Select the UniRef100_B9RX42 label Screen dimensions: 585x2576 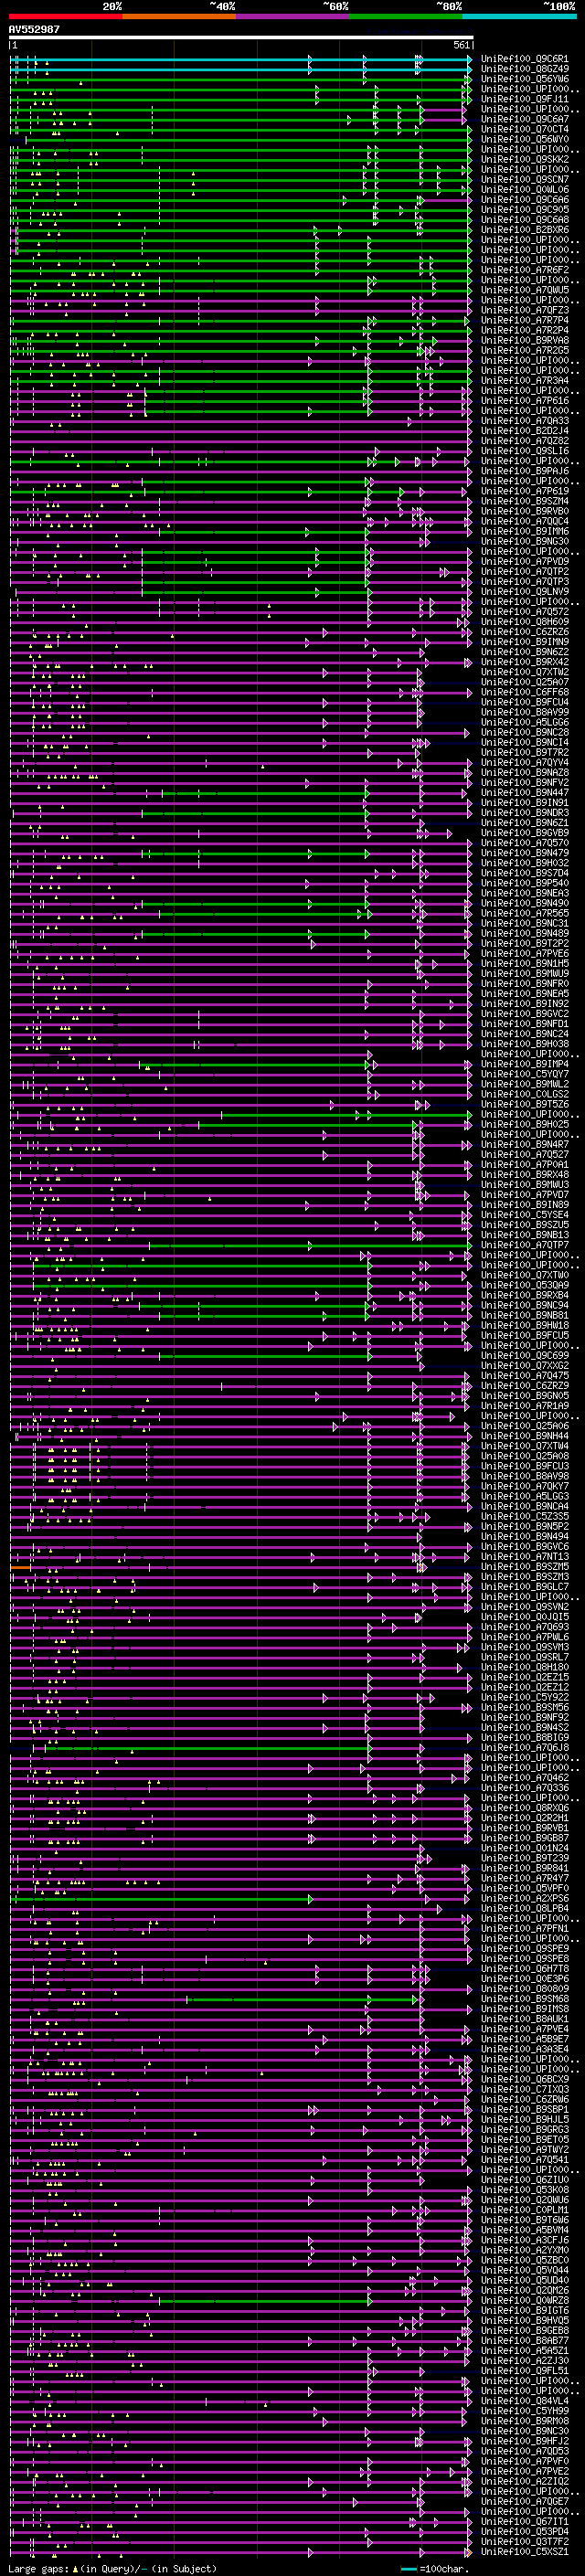pyautogui.click(x=525, y=662)
